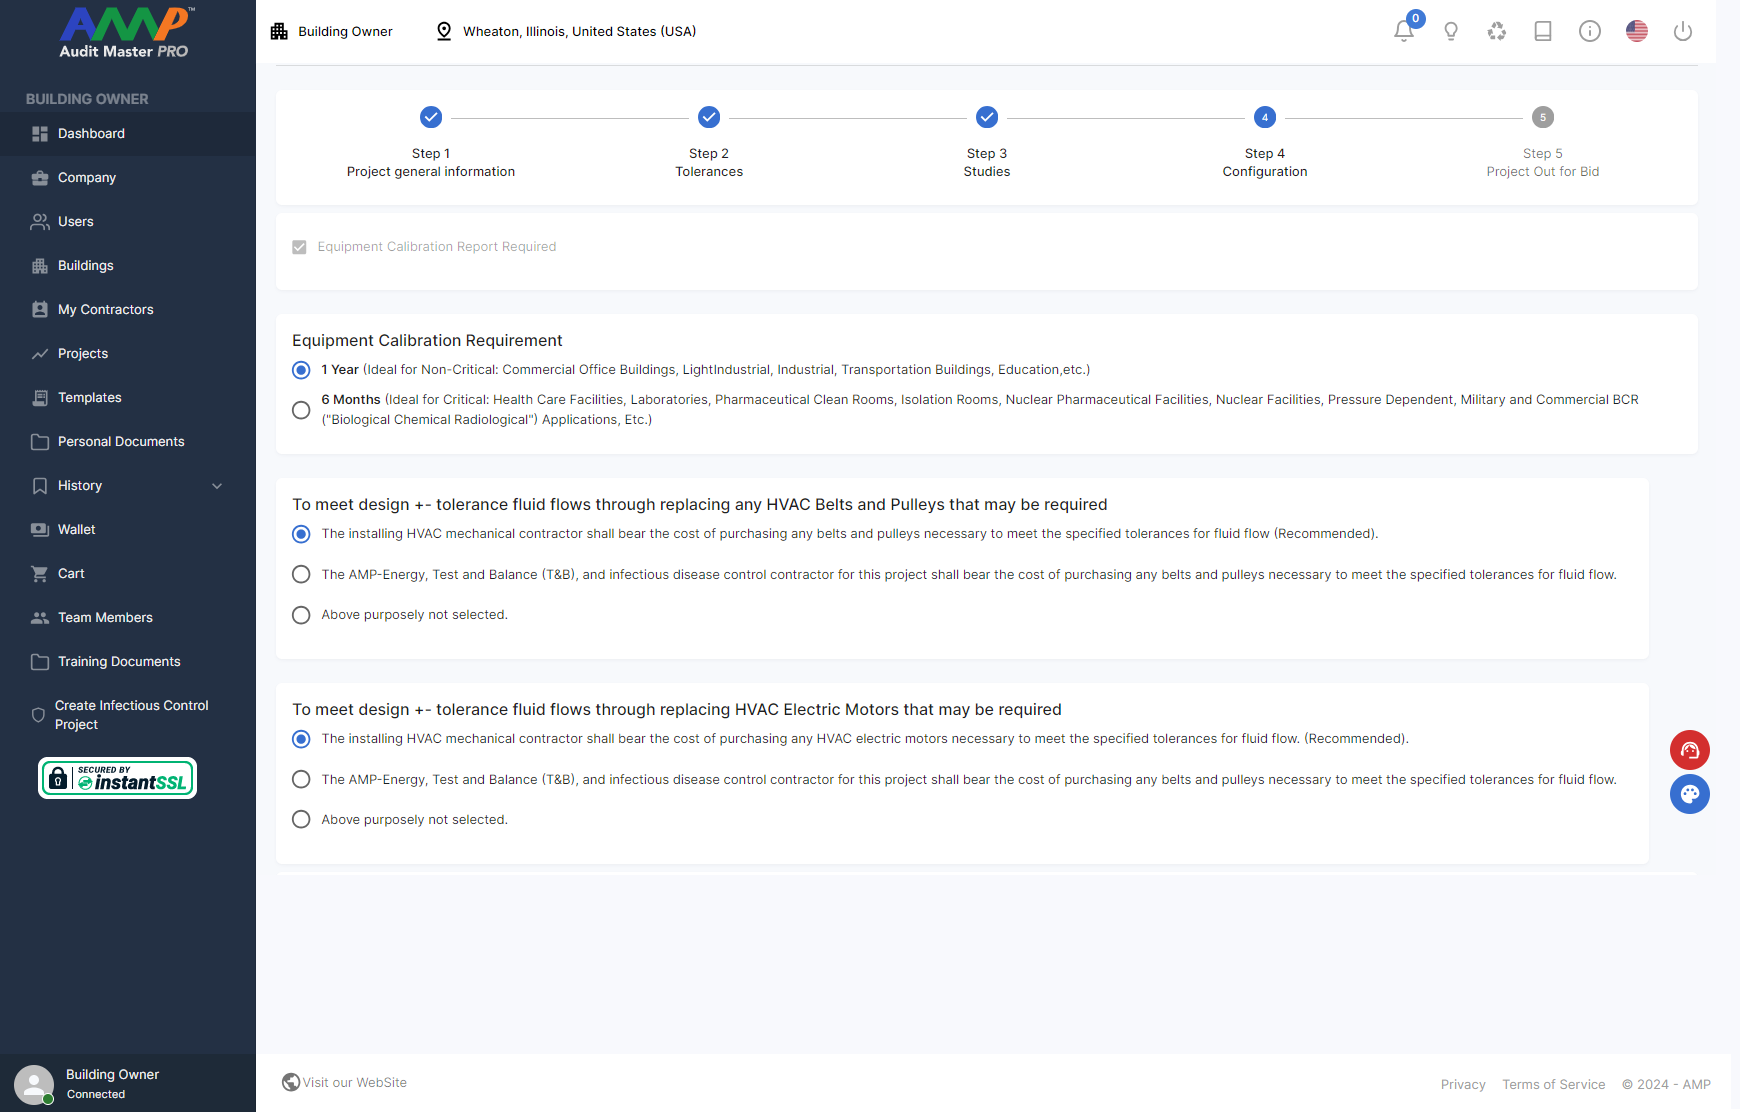
Task: Click the lightbulb tips icon
Action: tap(1450, 31)
